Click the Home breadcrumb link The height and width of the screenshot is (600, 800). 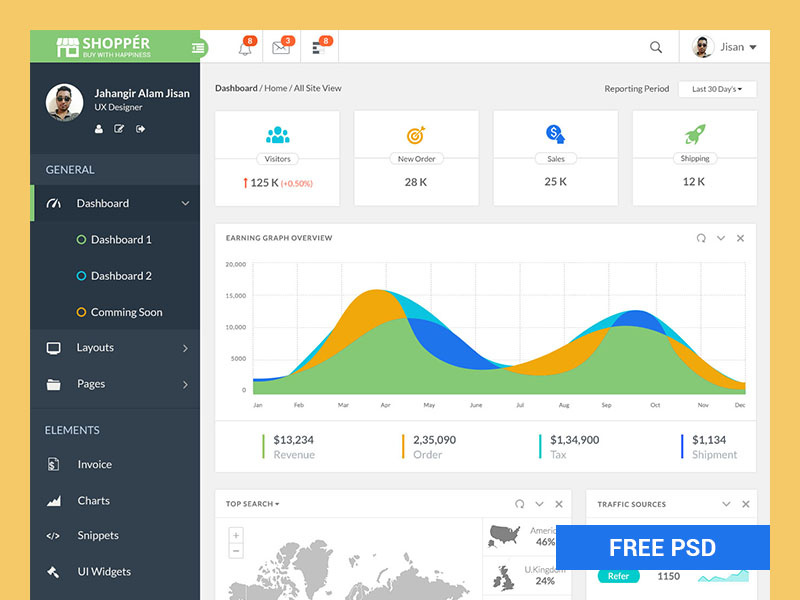[x=276, y=88]
